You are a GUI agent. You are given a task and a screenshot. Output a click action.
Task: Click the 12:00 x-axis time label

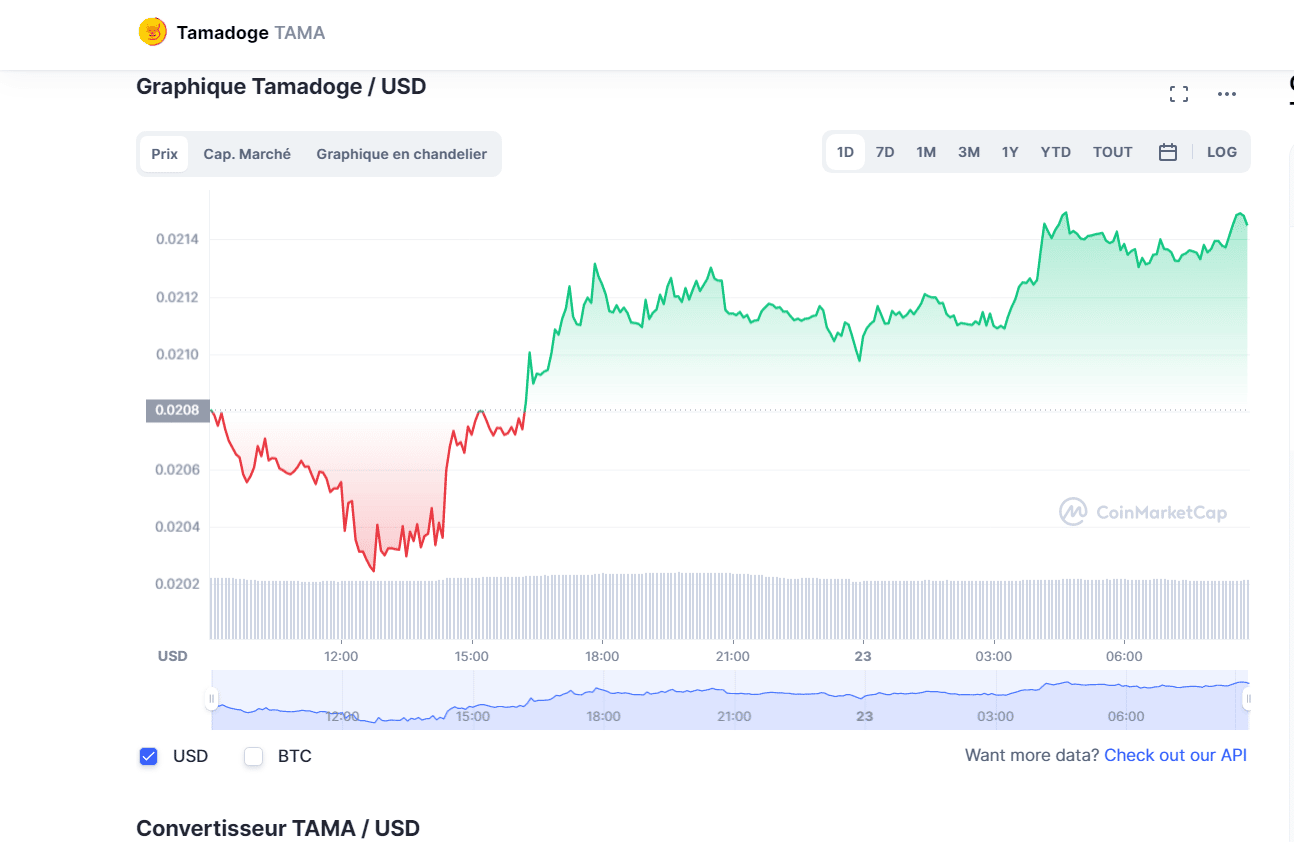[341, 656]
